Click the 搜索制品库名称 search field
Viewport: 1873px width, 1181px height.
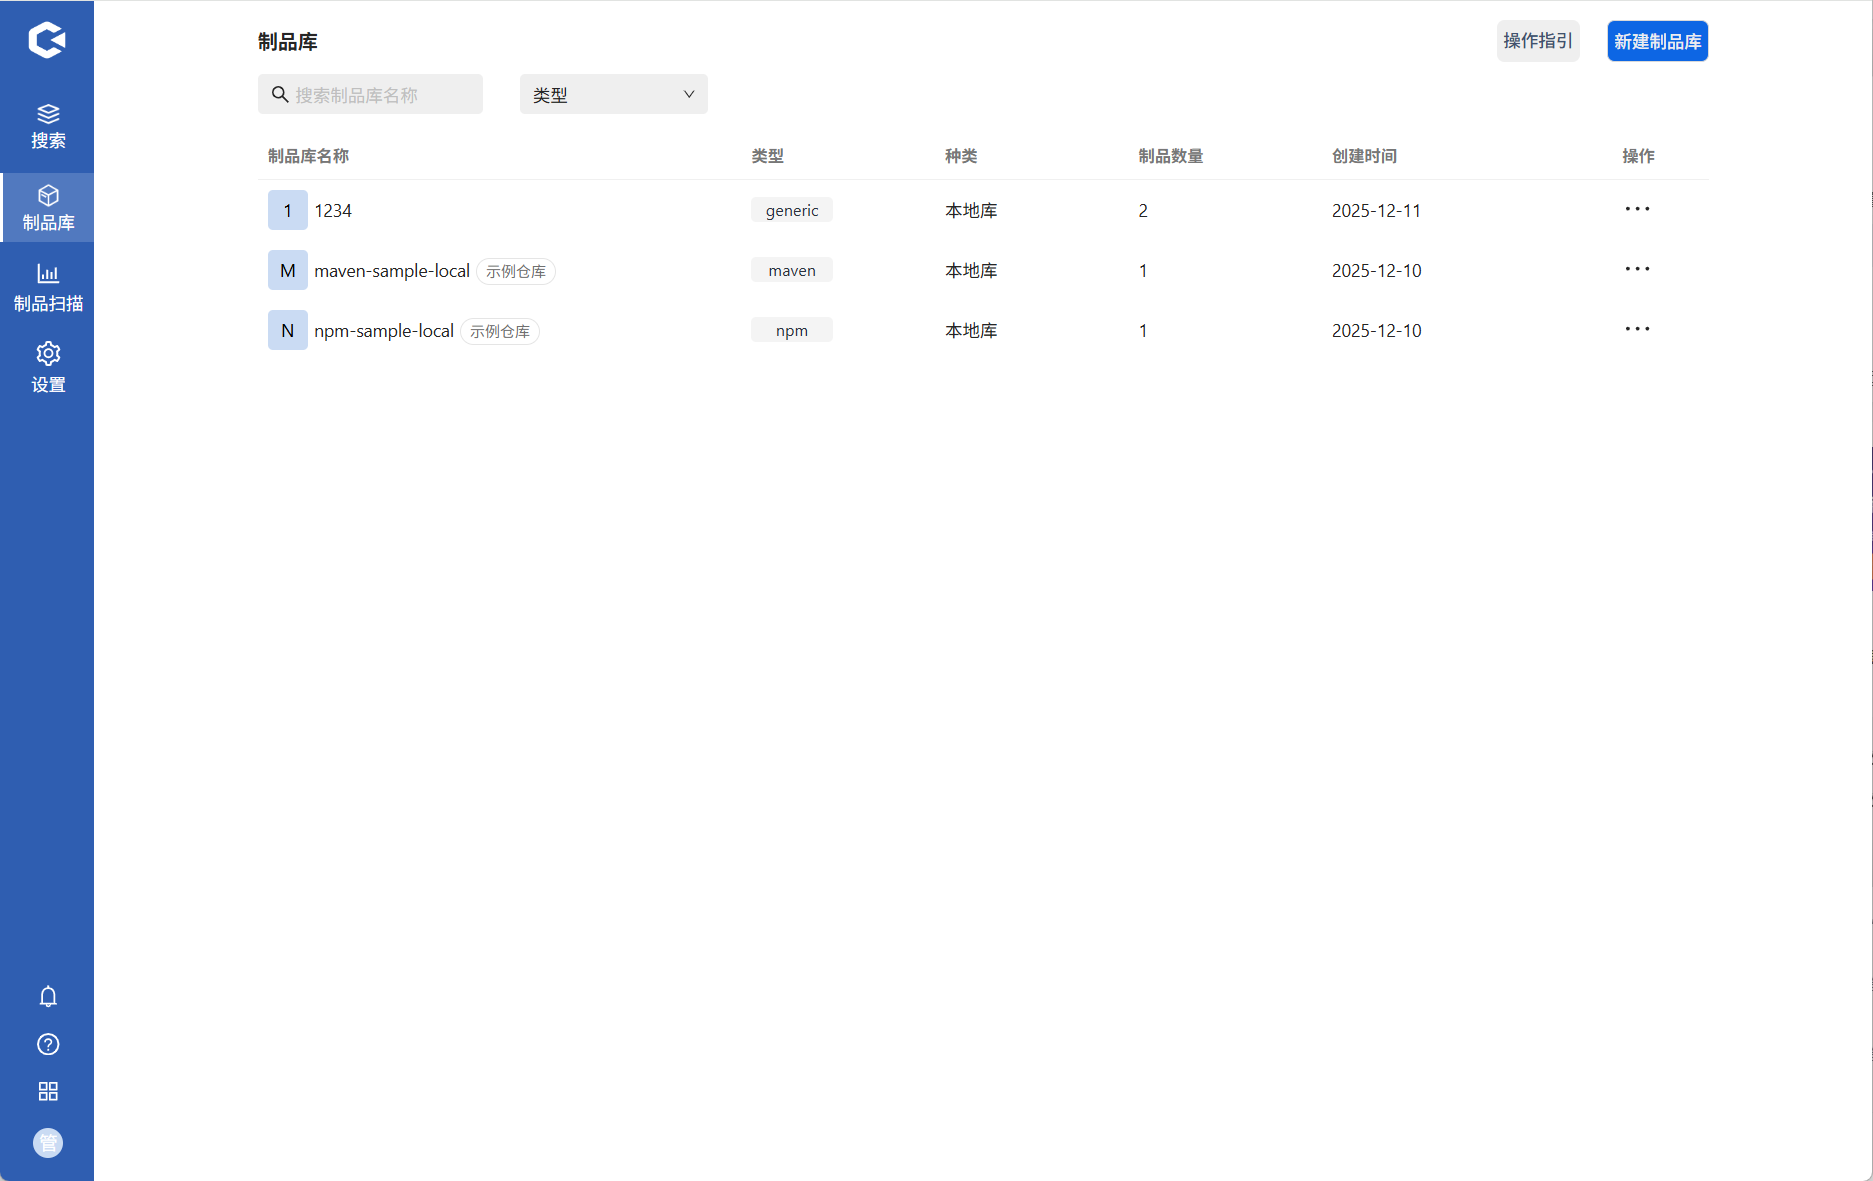click(370, 94)
